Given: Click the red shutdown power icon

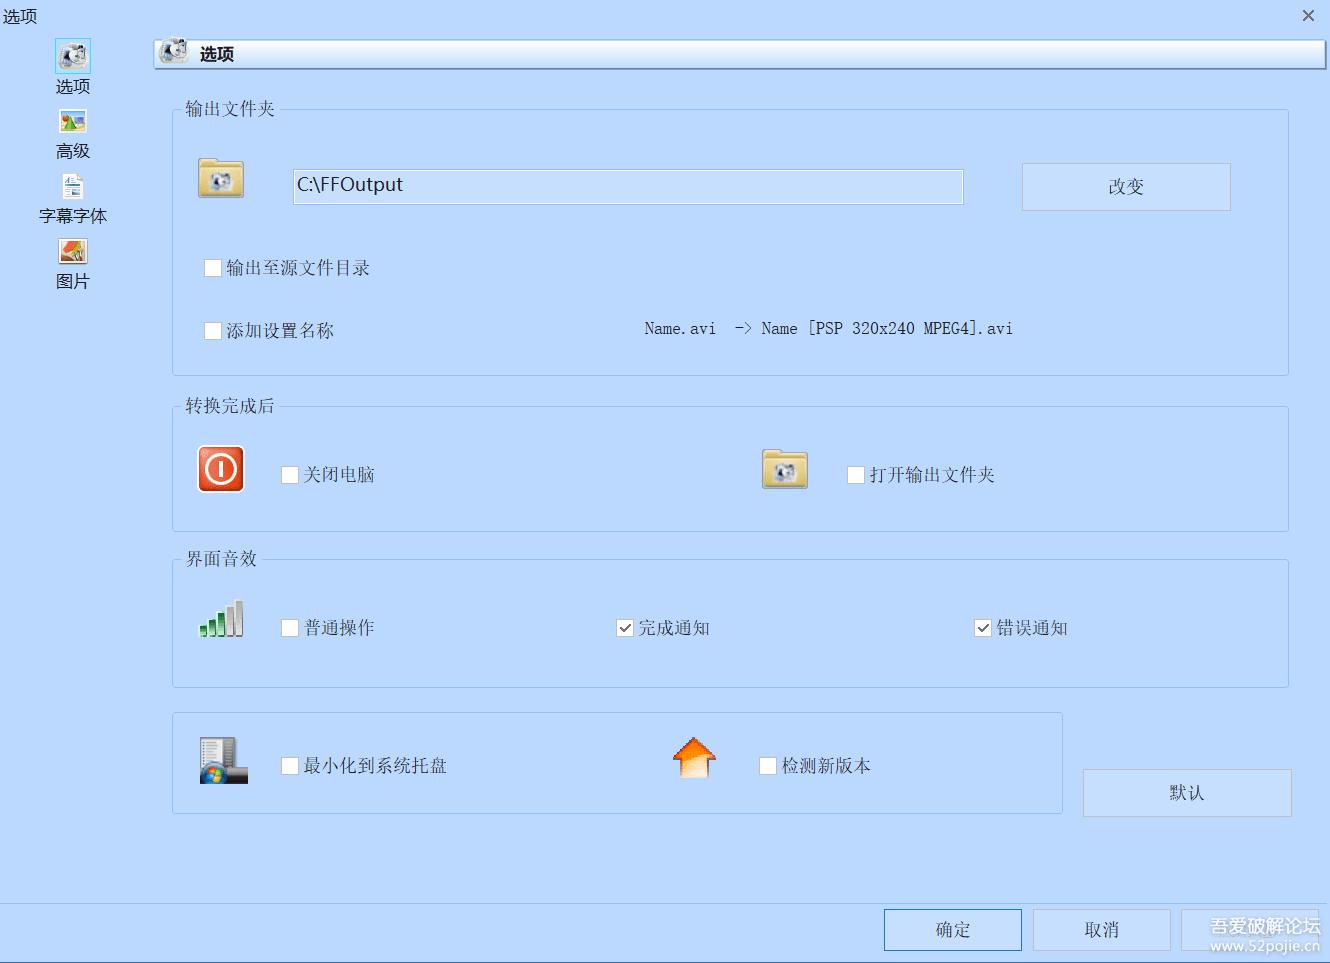Looking at the screenshot, I should pos(219,468).
